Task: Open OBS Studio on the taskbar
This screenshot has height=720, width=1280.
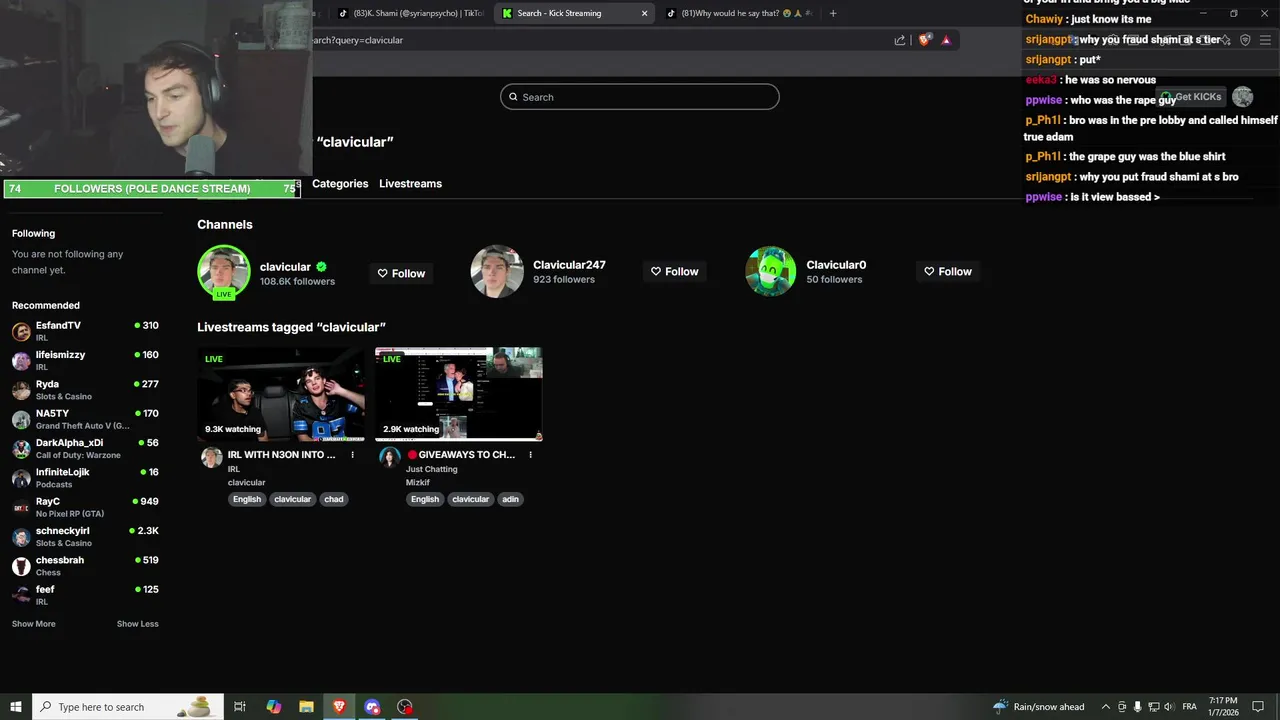Action: pyautogui.click(x=405, y=707)
